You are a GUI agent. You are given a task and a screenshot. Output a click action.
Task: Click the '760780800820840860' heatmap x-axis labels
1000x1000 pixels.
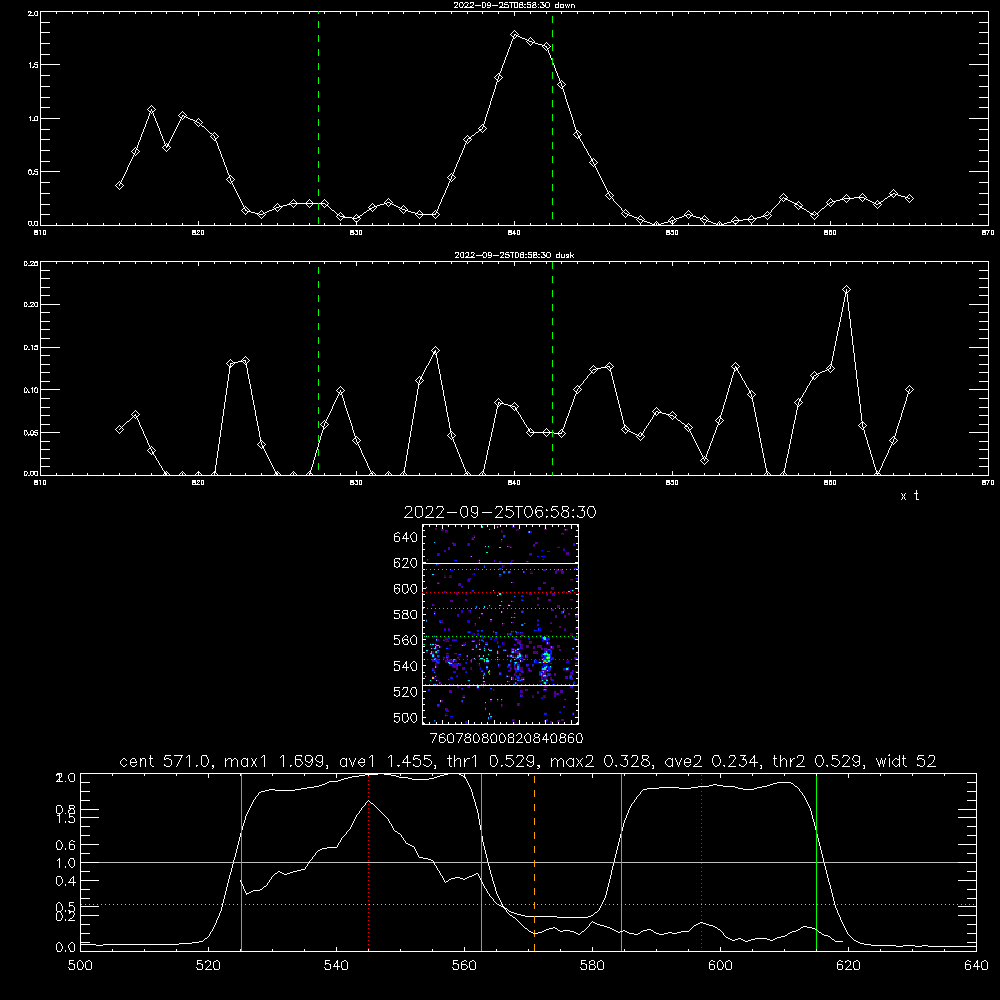coord(506,738)
